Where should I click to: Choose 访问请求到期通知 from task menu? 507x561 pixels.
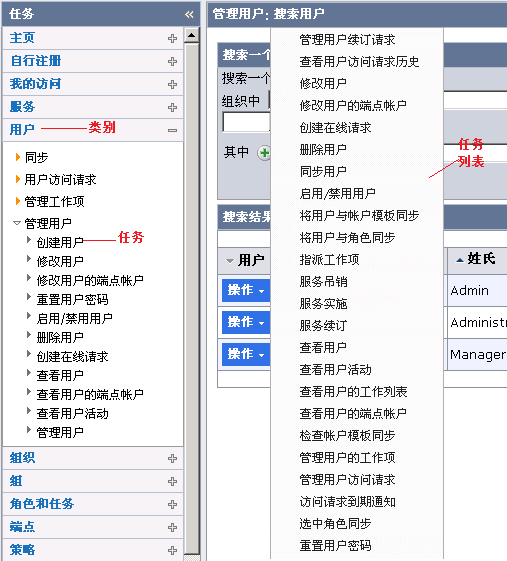point(347,502)
